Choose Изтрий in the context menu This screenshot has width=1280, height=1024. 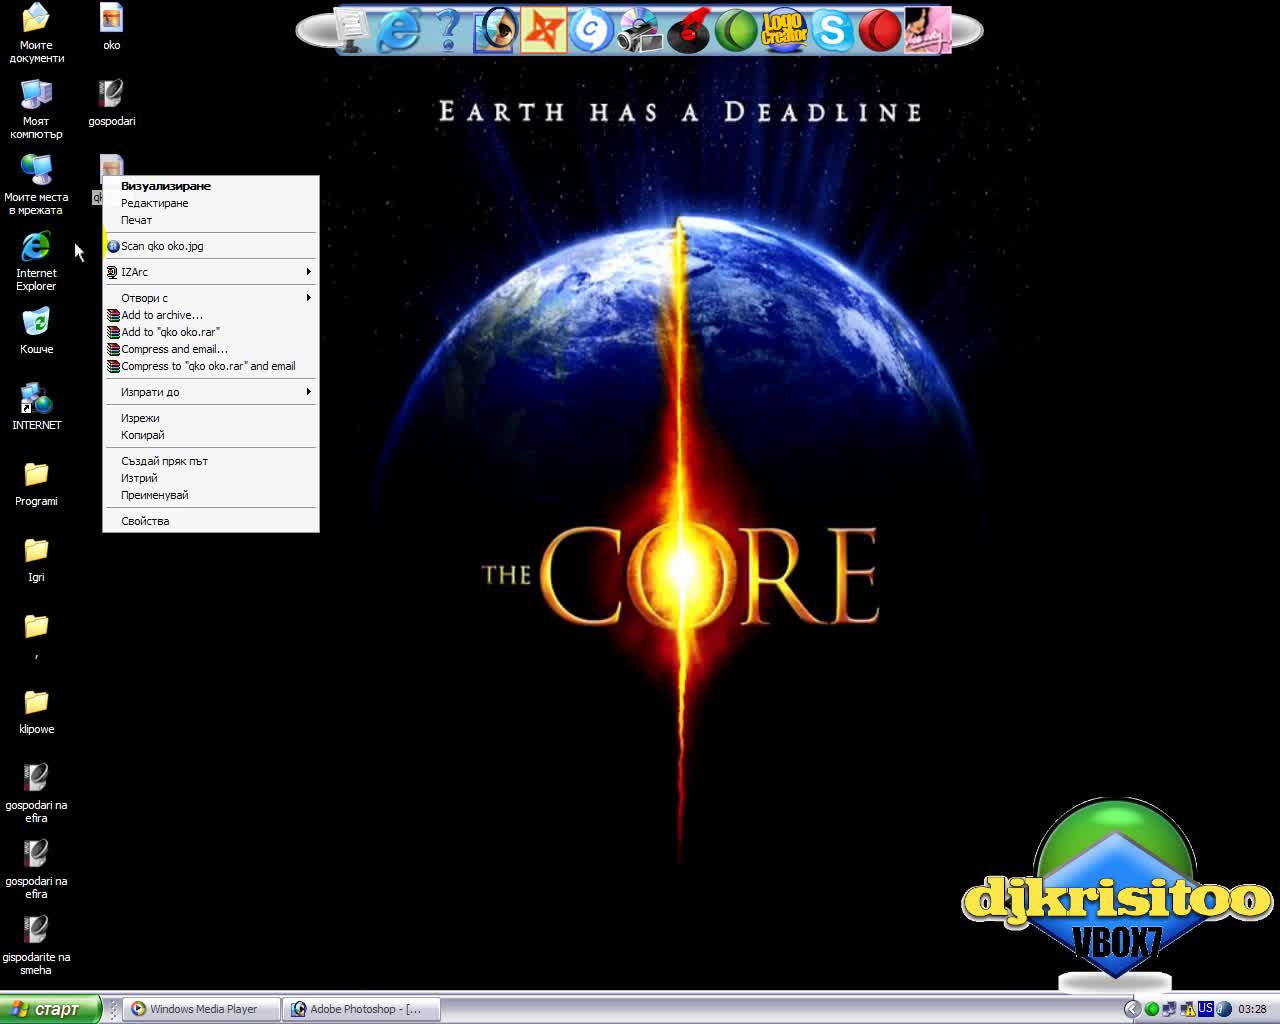pos(211,478)
